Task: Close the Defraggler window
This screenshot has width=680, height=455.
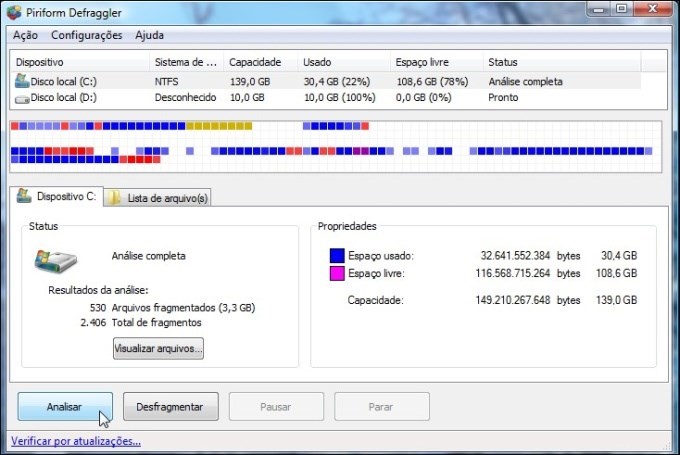Action: click(x=653, y=9)
